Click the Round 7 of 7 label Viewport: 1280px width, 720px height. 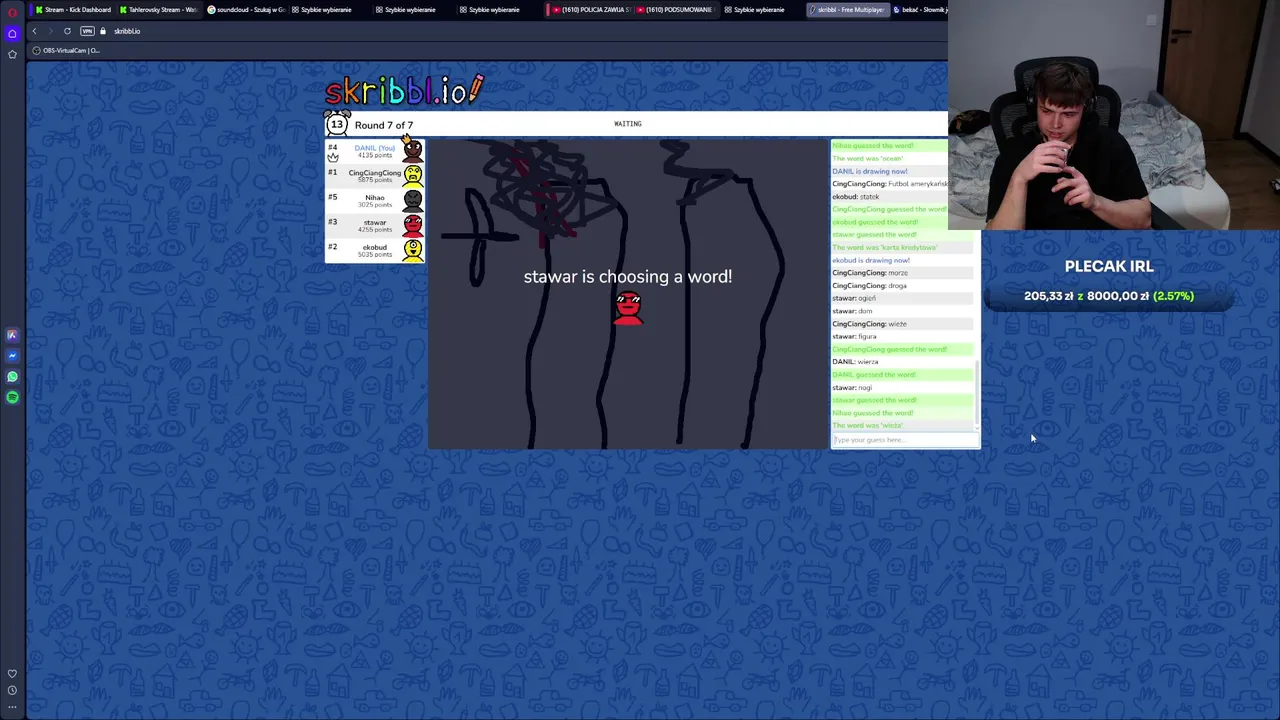tap(383, 125)
